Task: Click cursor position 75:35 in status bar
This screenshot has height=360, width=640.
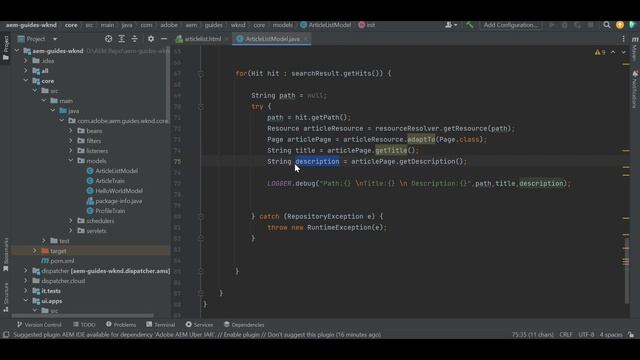Action: tap(533, 335)
